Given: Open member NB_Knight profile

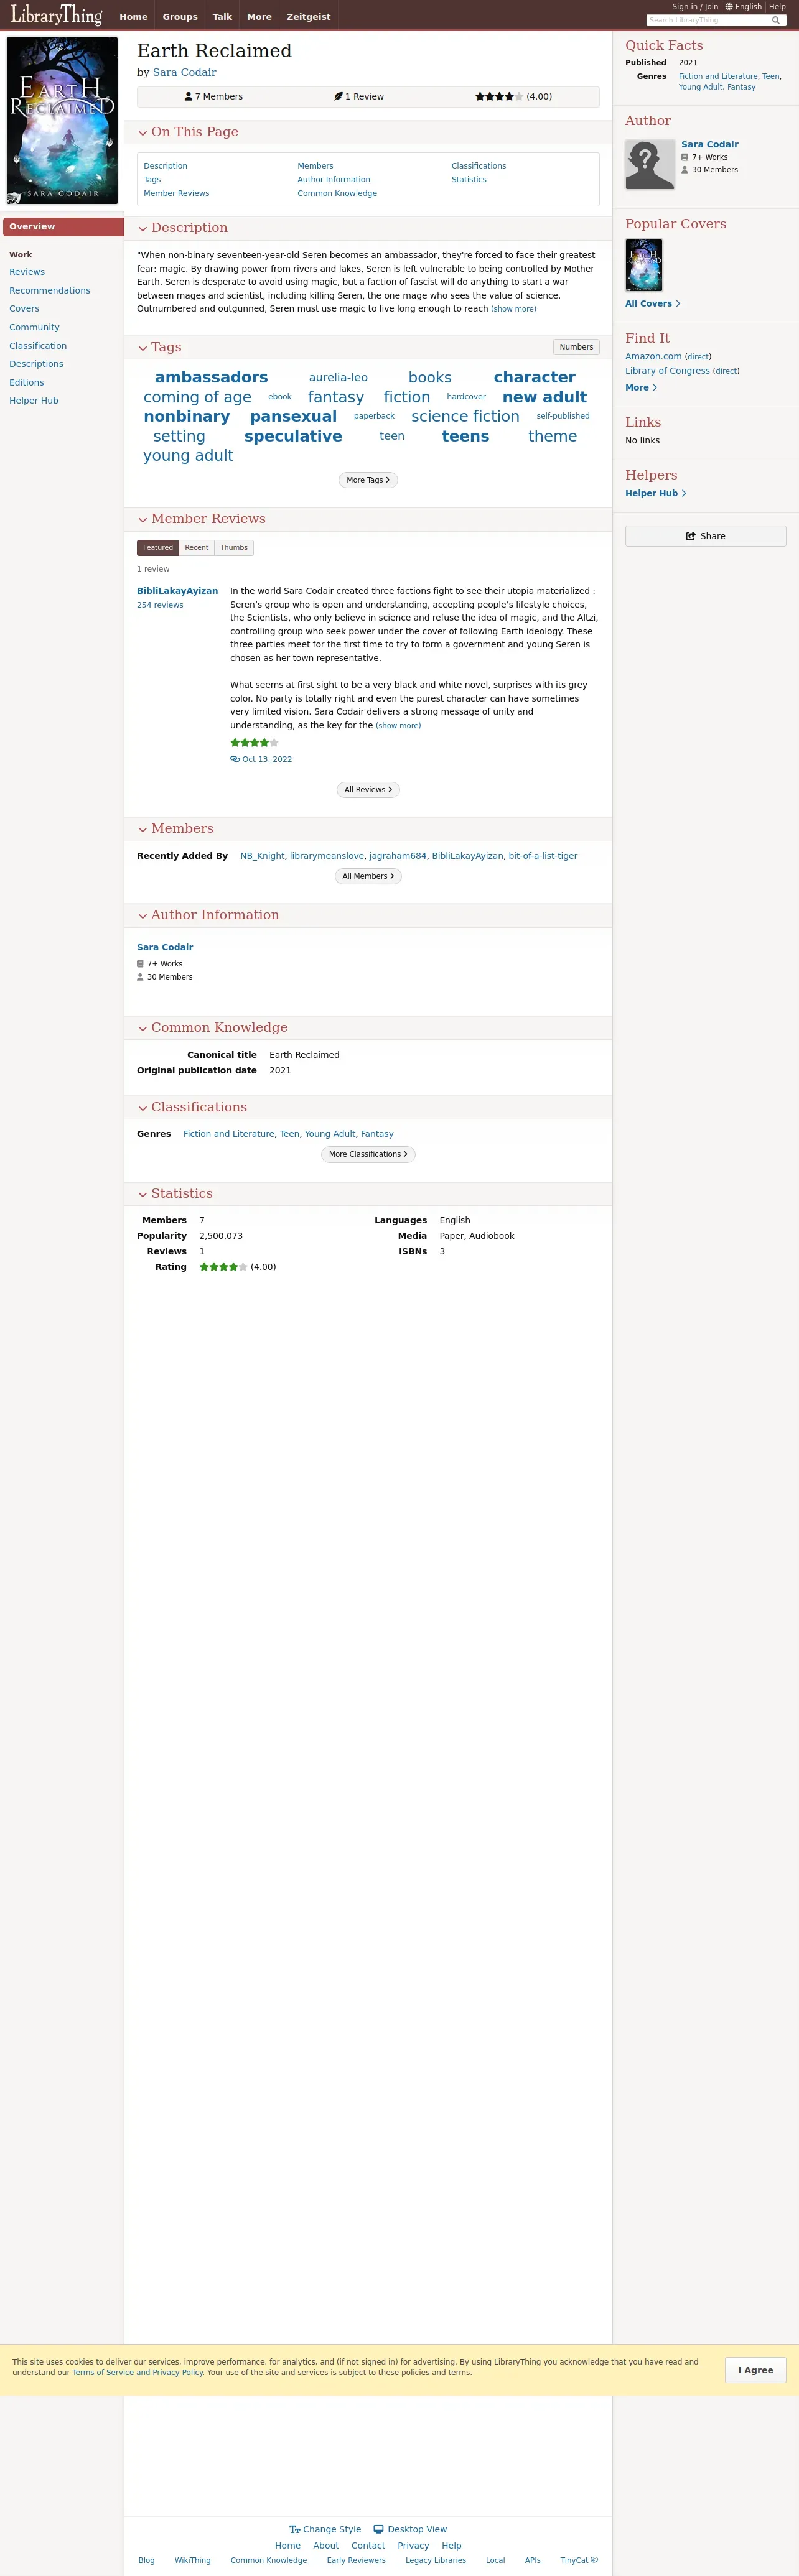Looking at the screenshot, I should [262, 856].
